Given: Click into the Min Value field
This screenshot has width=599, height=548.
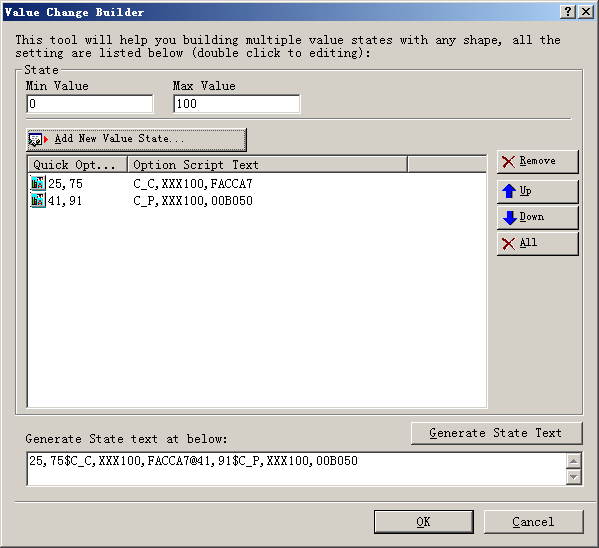Looking at the screenshot, I should [90, 104].
